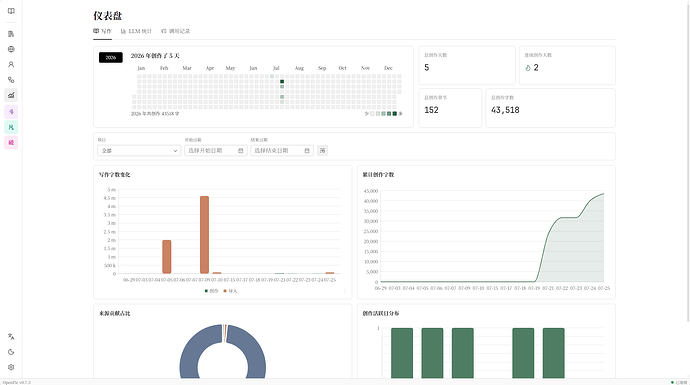Viewport: 690px width, 385px height.
Task: Open the end date picker field
Action: [x=282, y=150]
